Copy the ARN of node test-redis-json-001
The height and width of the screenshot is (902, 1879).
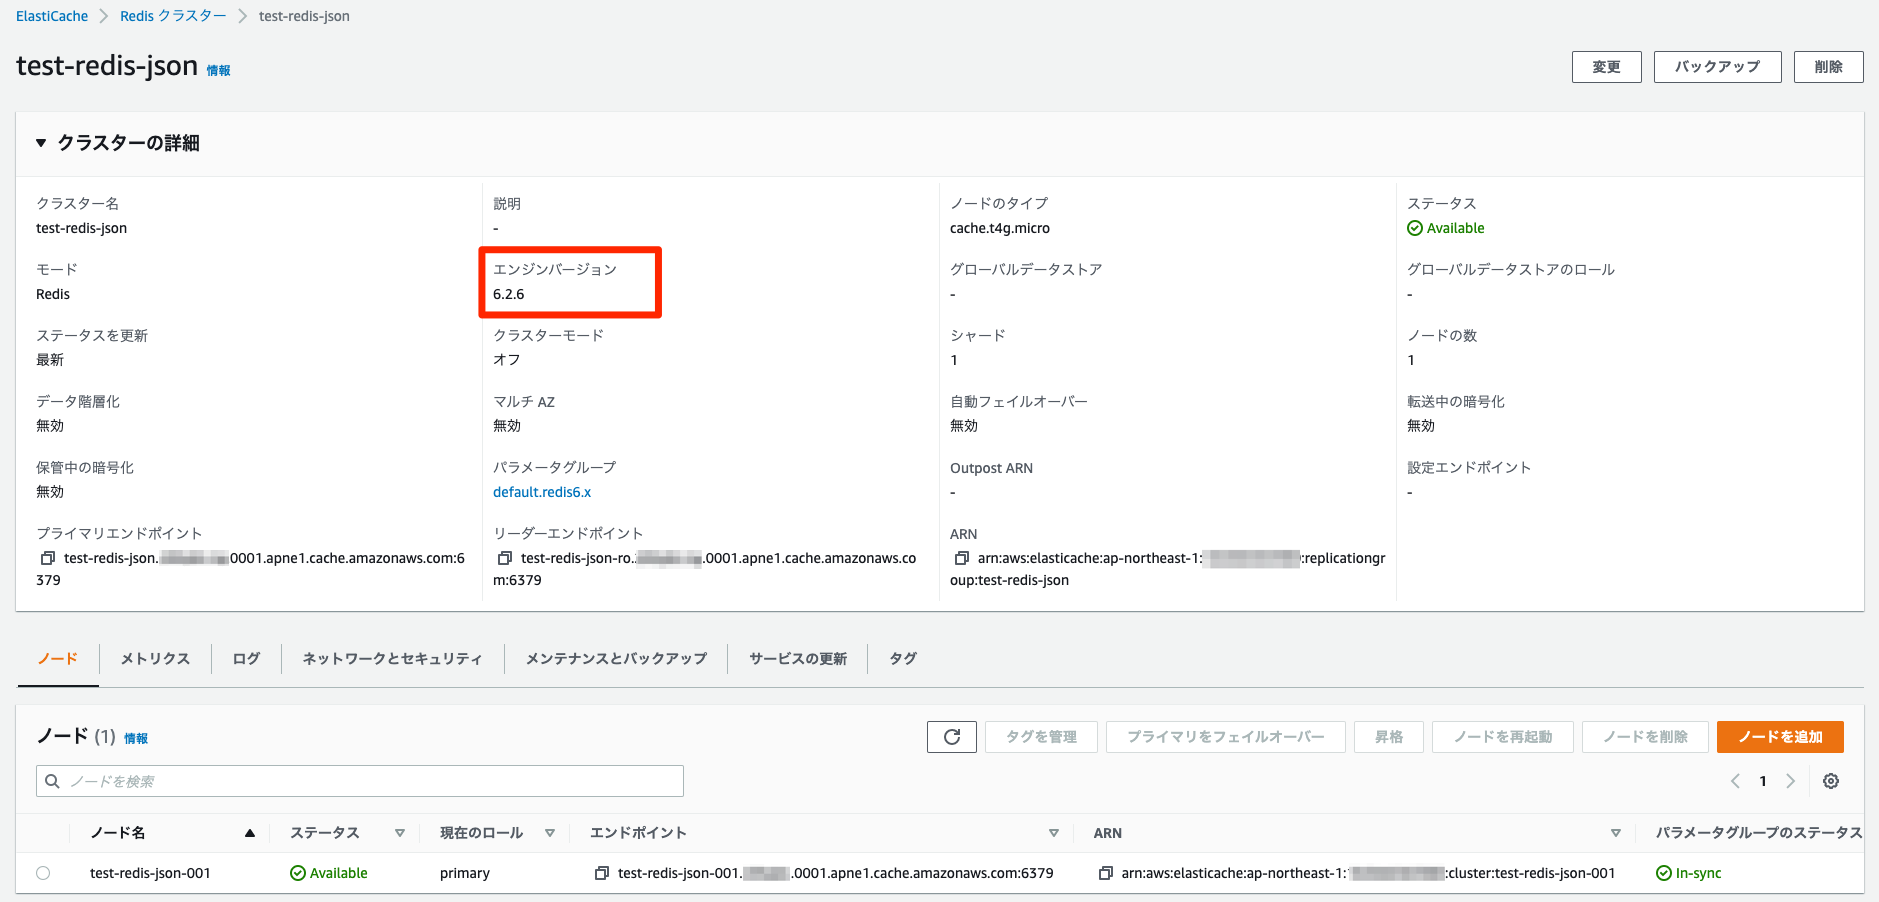click(x=1104, y=873)
